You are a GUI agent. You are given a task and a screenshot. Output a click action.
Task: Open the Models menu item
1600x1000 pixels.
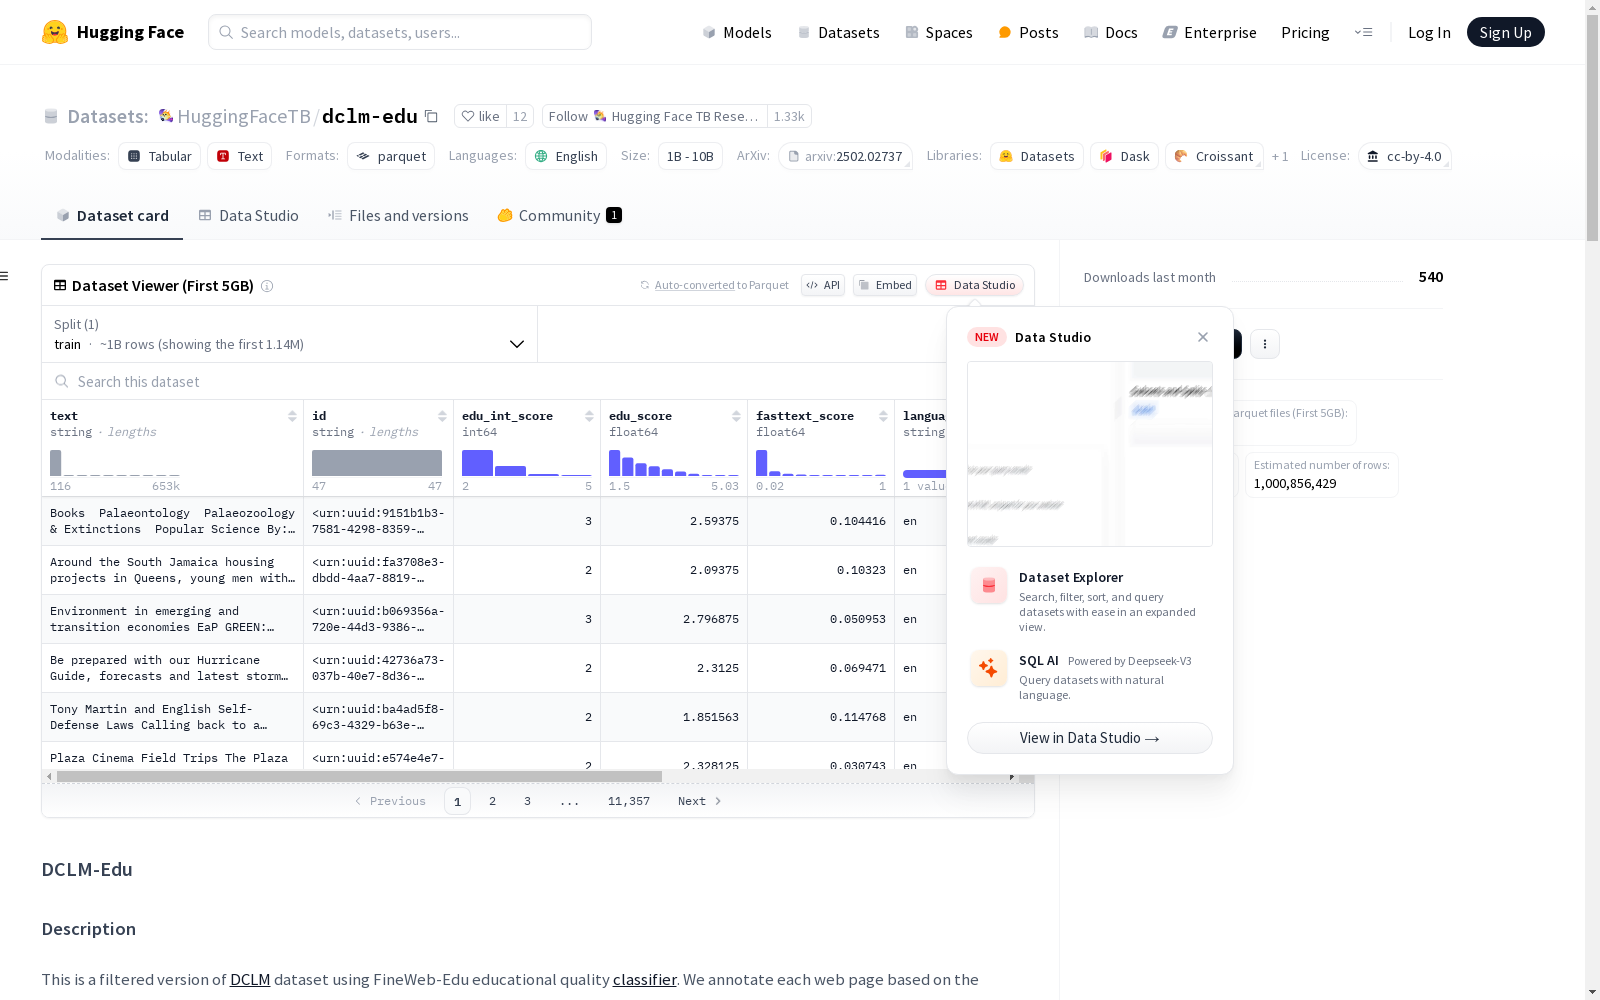pos(737,32)
